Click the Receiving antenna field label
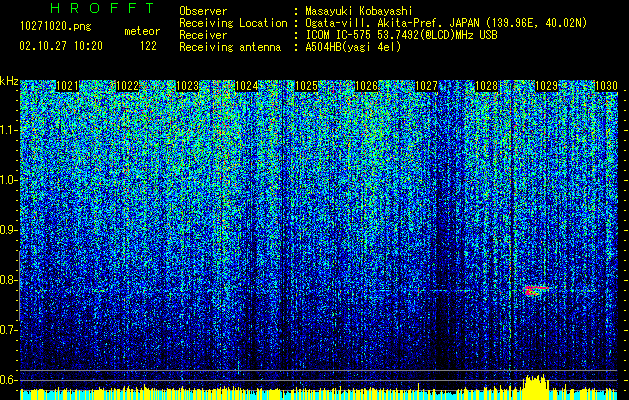This screenshot has width=629, height=400. coord(230,47)
